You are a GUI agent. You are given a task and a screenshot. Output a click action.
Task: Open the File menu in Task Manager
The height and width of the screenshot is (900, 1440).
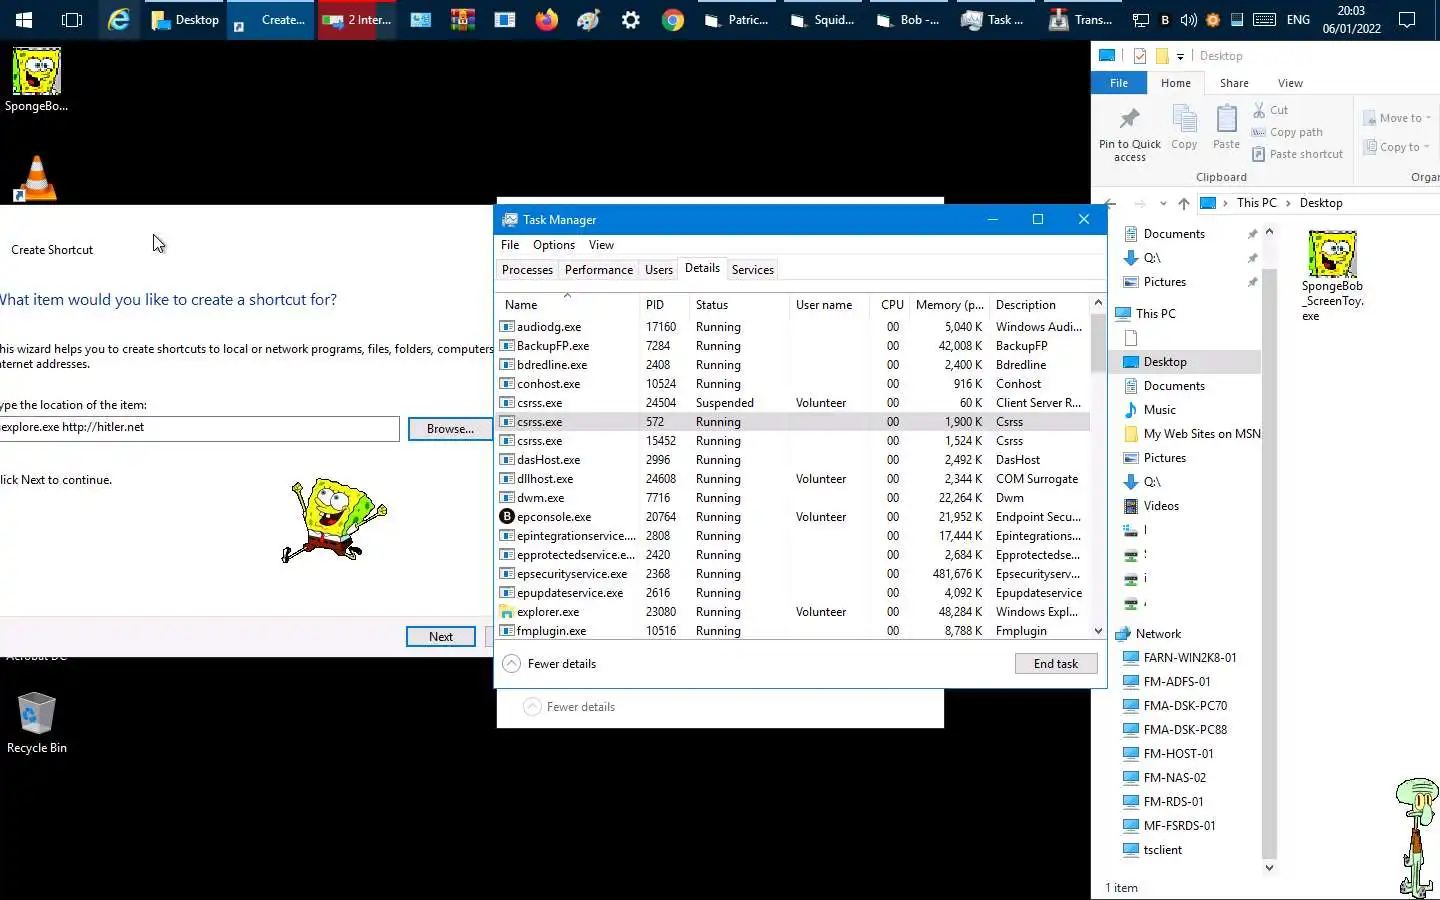510,245
